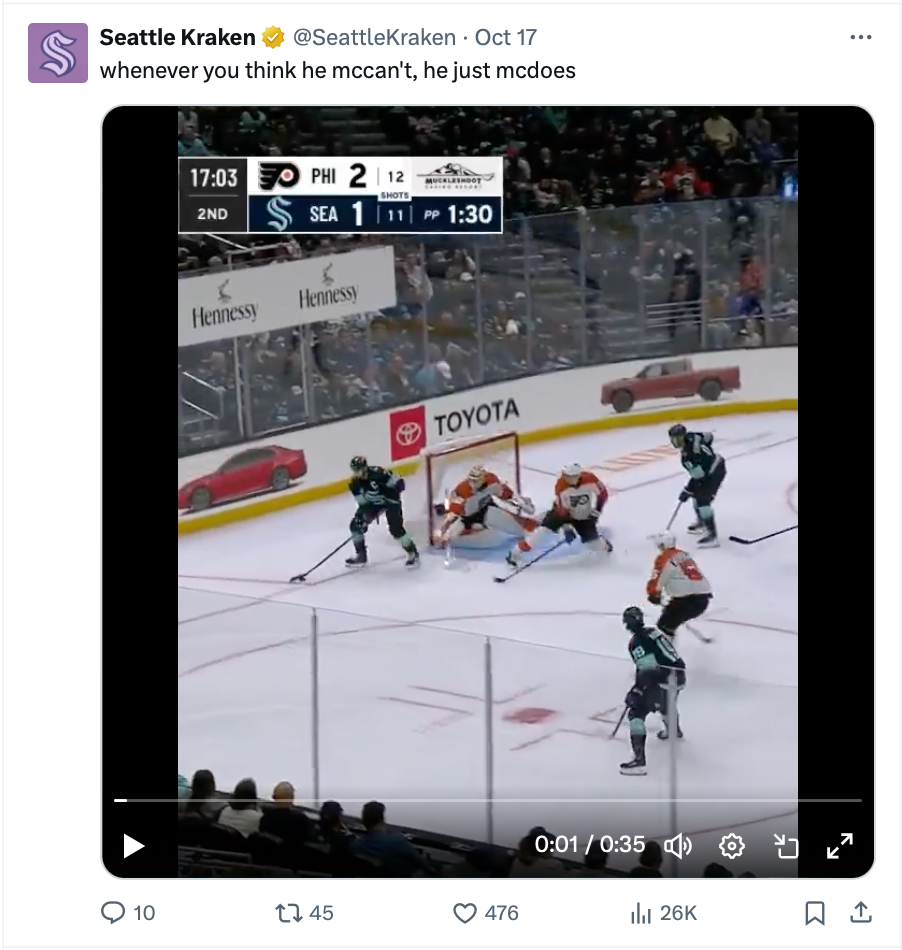Bookmark this Kraken post
The width and height of the screenshot is (902, 950).
point(815,913)
